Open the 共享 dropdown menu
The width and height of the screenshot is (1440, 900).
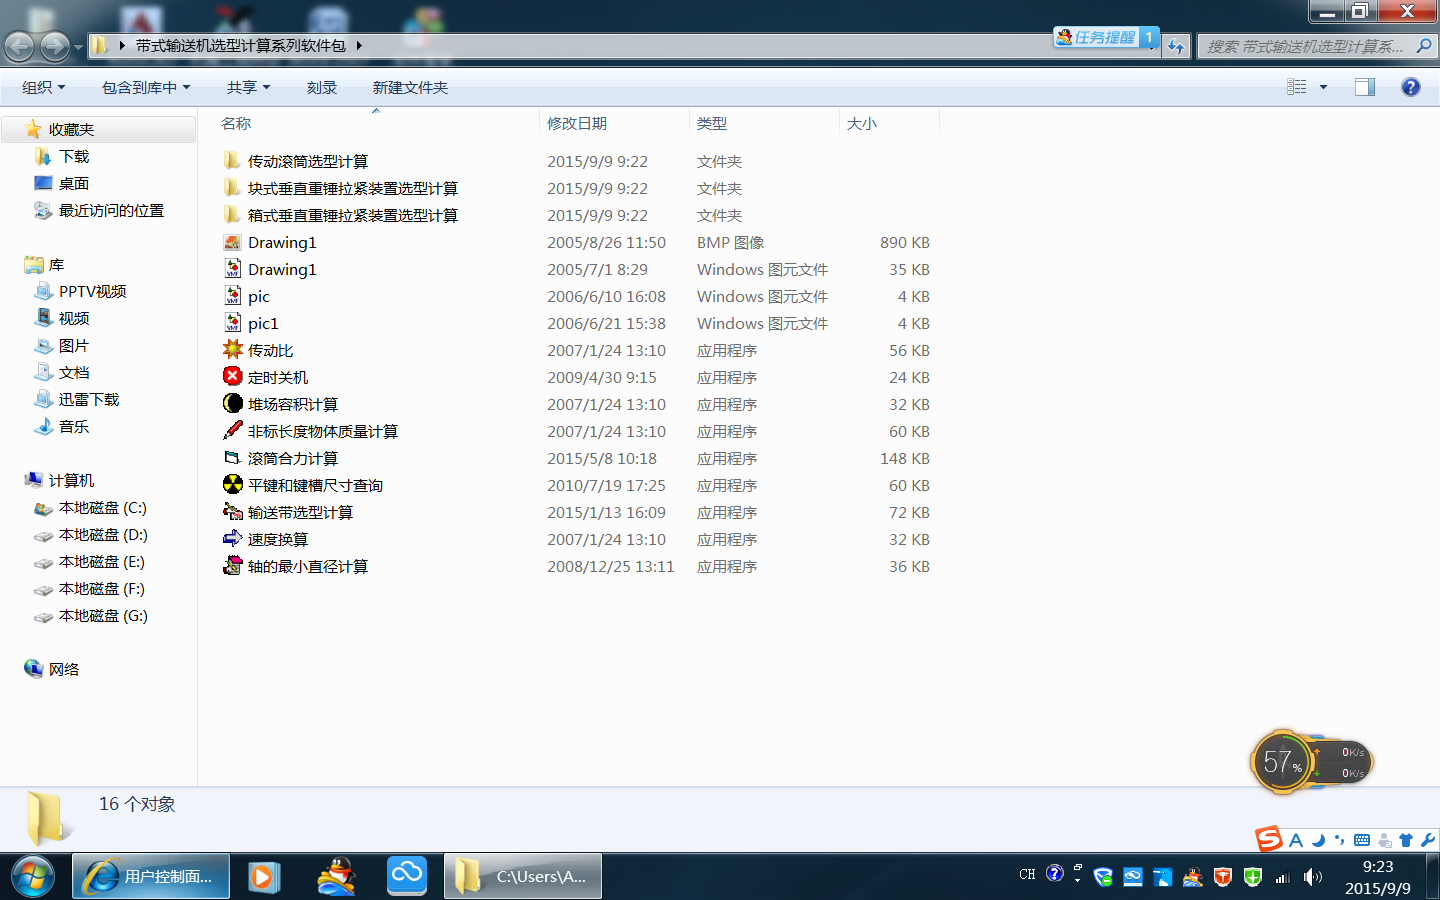tap(248, 87)
